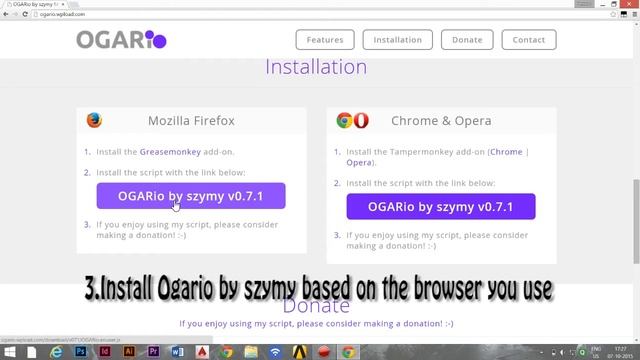The width and height of the screenshot is (640, 360).
Task: Open the Chrome menu icon
Action: 635,14
